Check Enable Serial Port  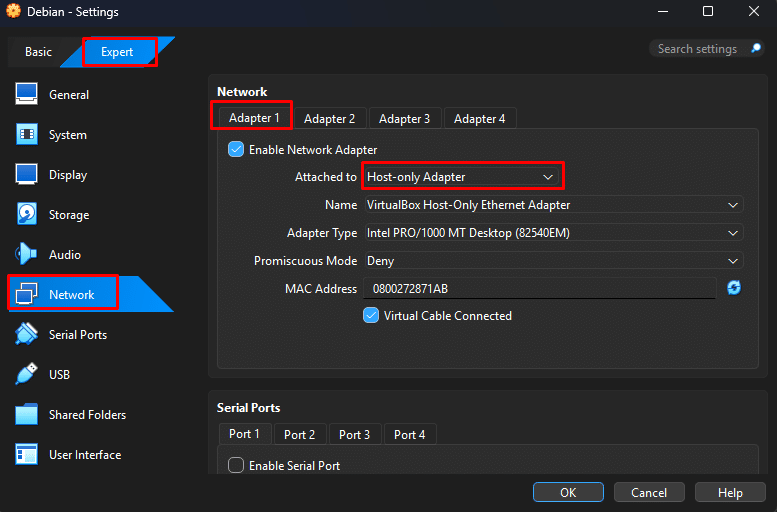(x=236, y=465)
